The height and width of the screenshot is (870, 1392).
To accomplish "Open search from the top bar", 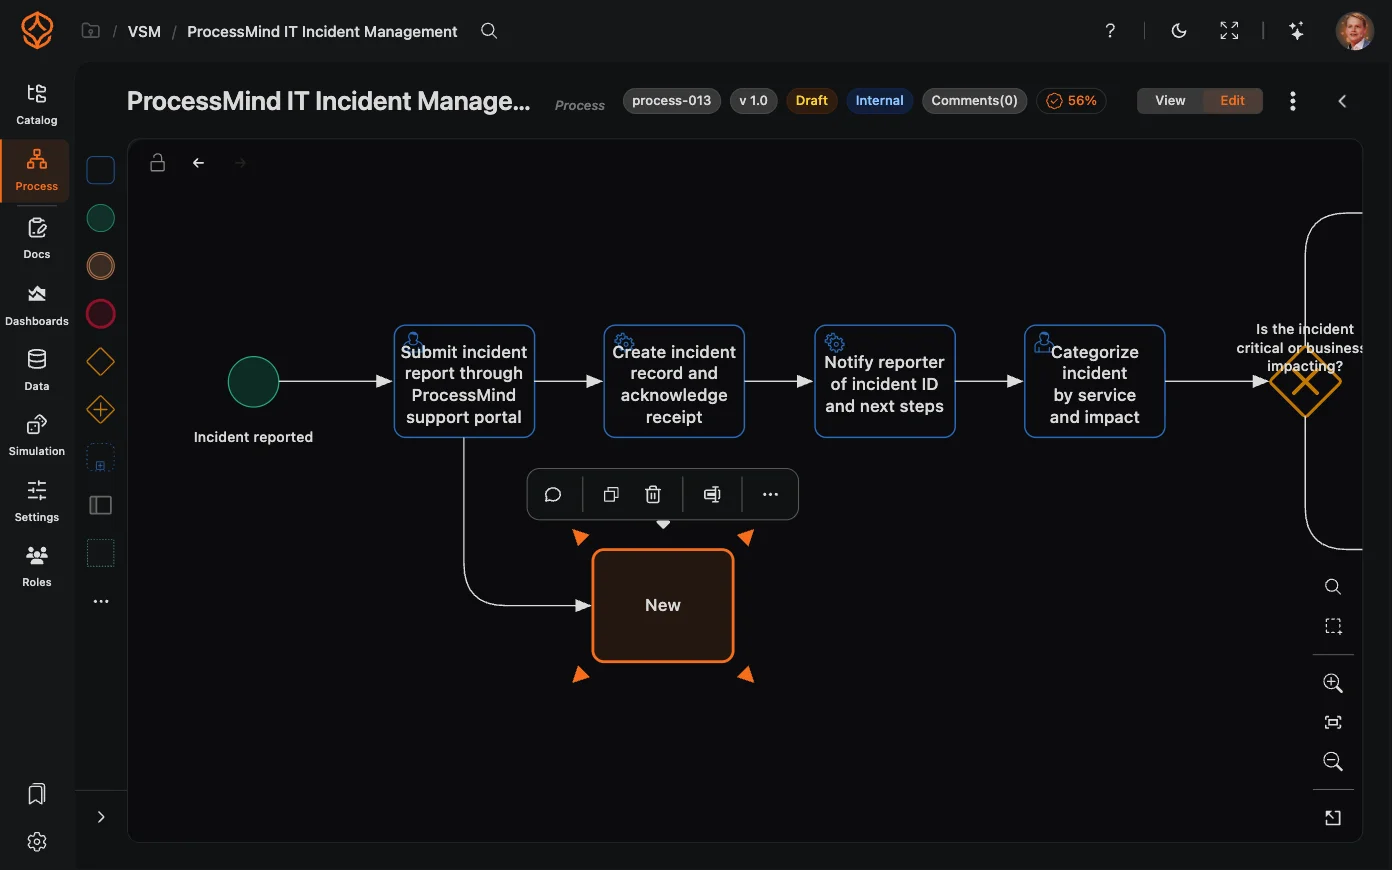I will click(x=489, y=31).
